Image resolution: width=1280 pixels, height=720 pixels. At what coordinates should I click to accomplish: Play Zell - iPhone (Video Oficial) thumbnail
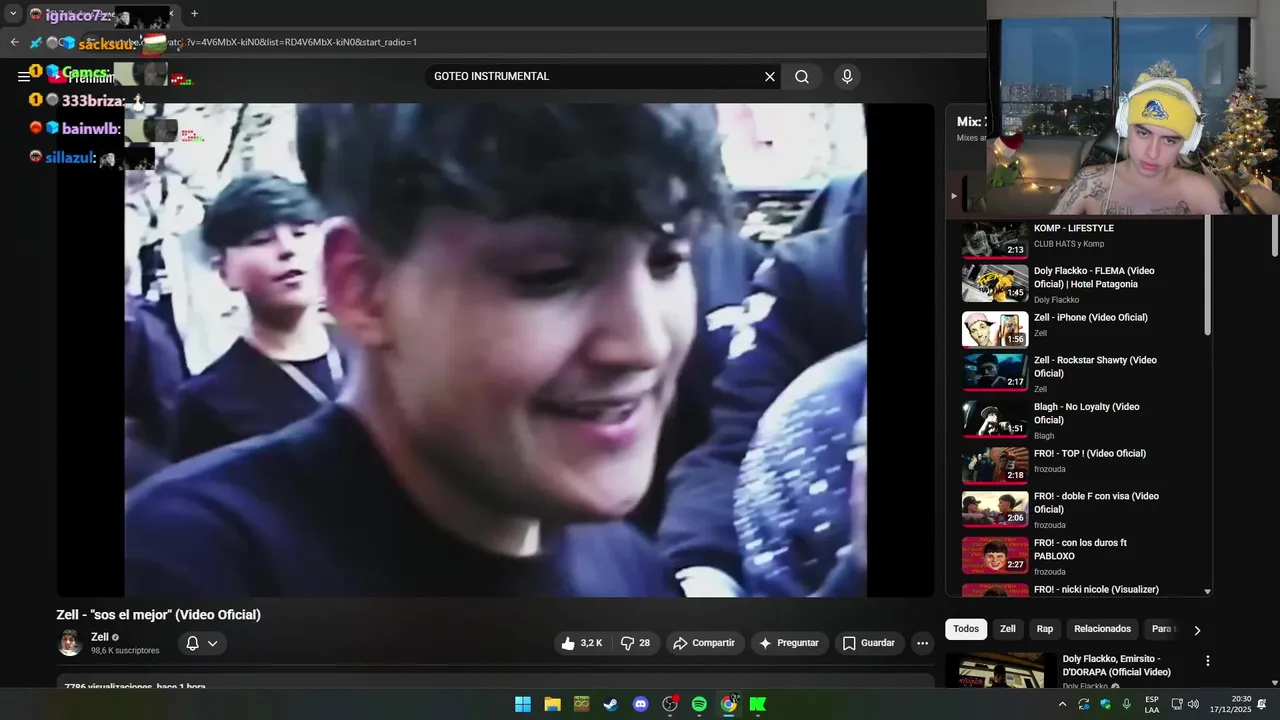coord(995,329)
